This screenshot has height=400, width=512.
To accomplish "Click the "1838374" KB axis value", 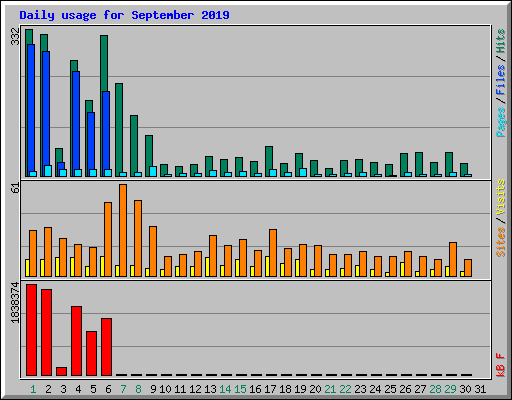I will pos(15,302).
